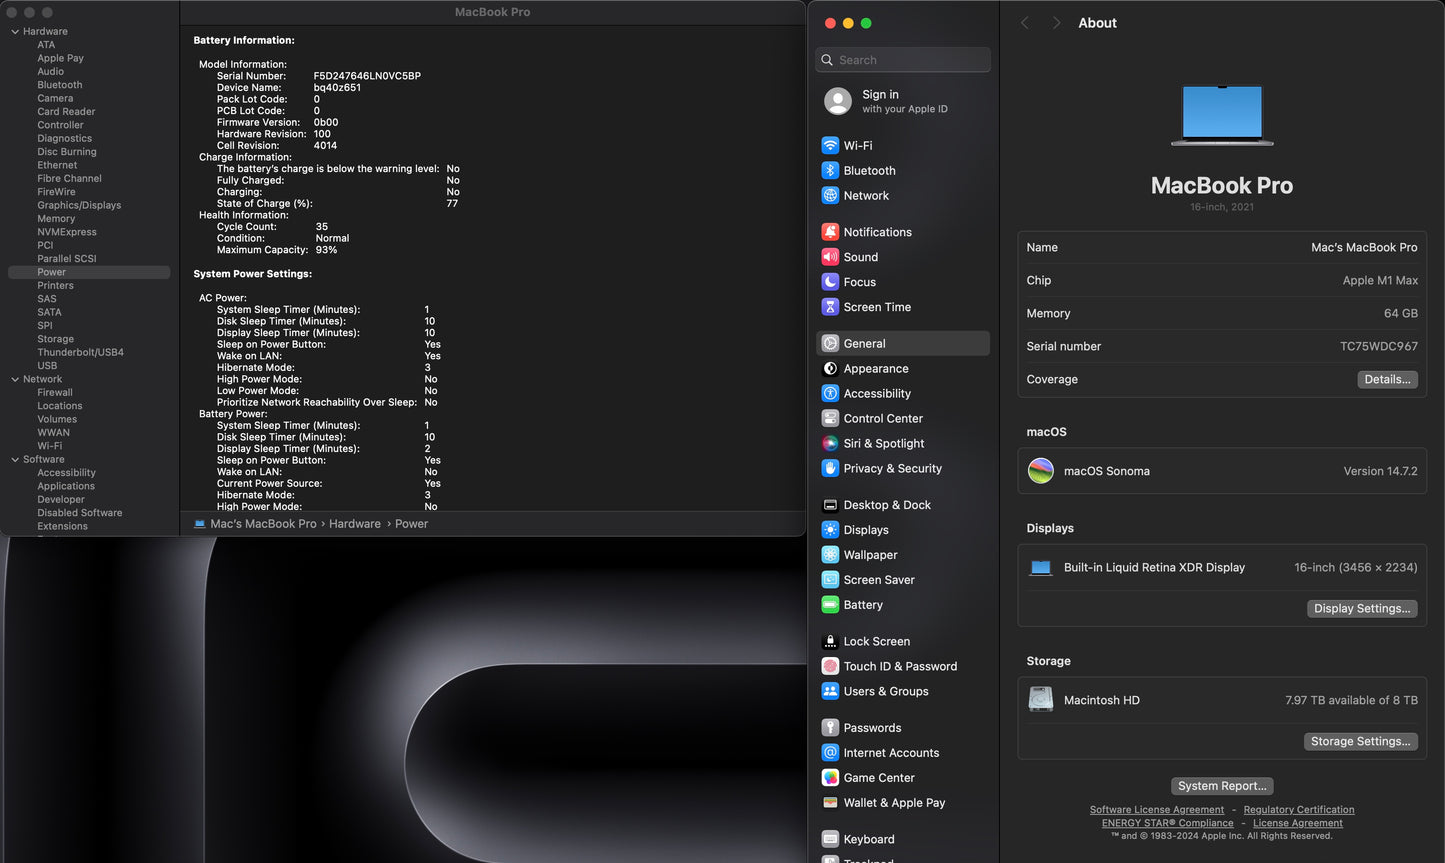This screenshot has width=1445, height=863.
Task: Click the Version 14.7.2 text
Action: tap(1380, 471)
